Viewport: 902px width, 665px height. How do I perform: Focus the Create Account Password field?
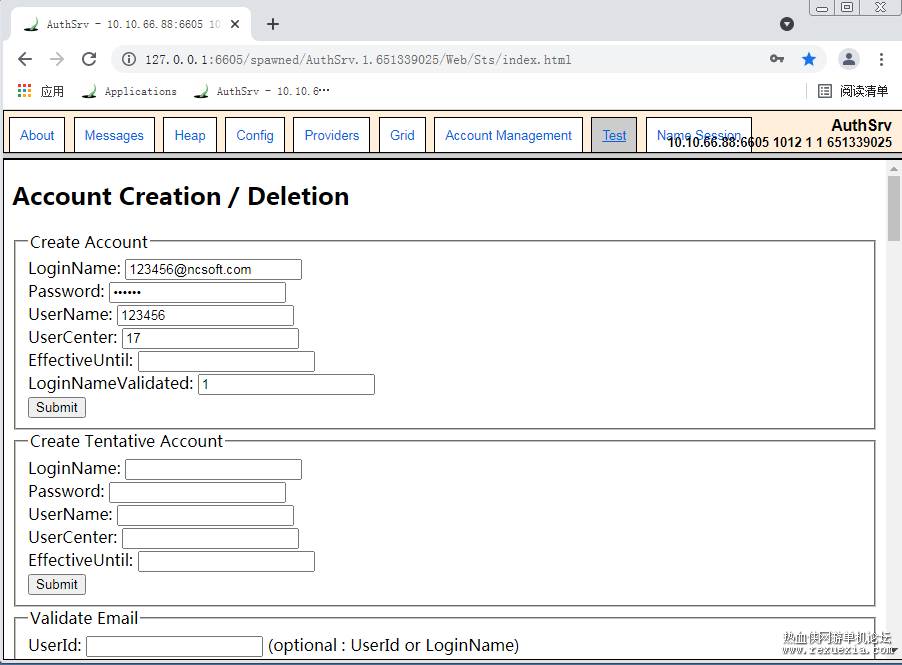(x=197, y=292)
